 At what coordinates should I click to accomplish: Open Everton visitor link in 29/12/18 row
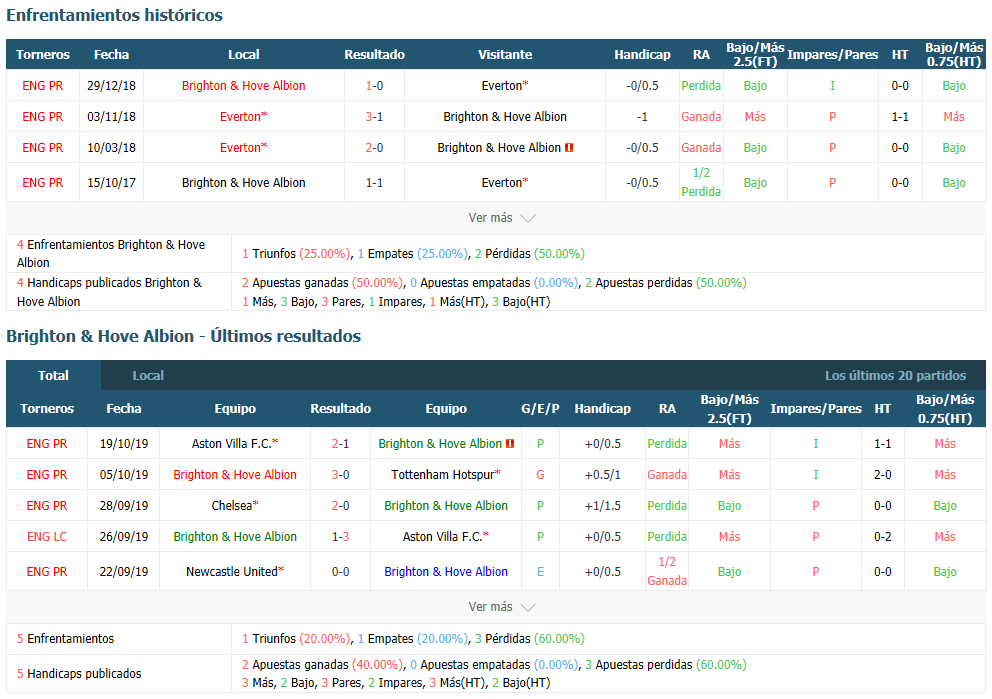point(505,85)
